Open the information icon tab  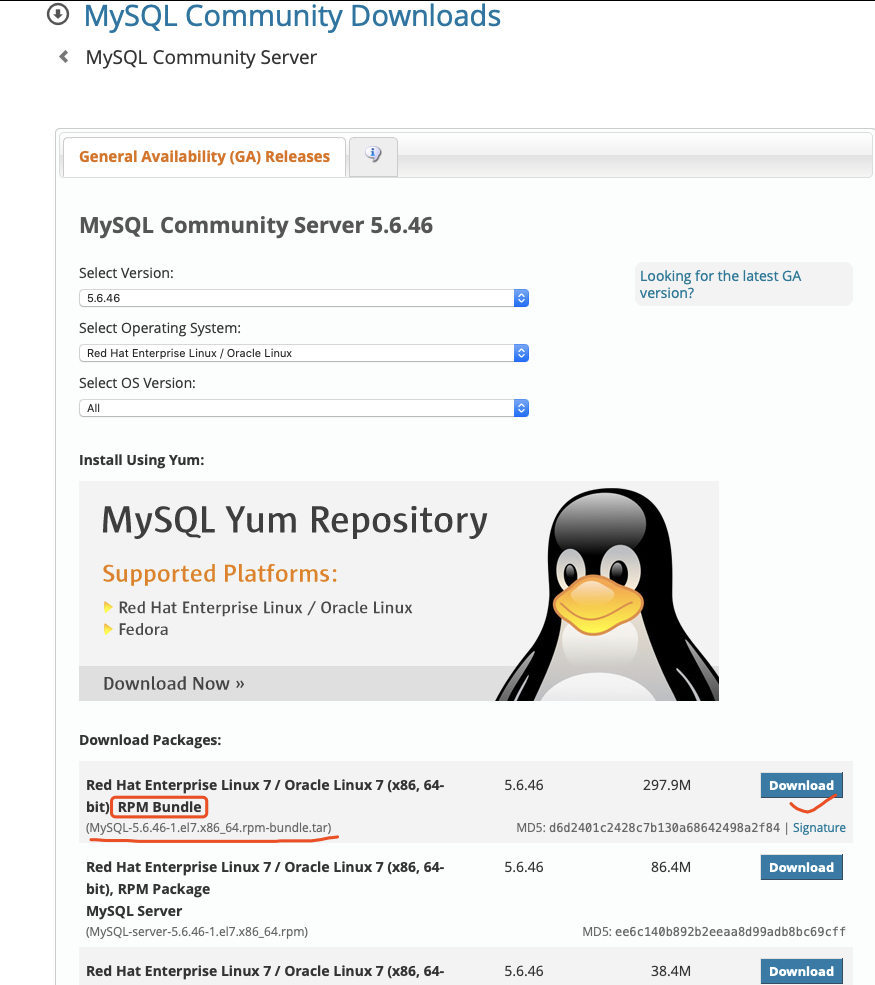tap(373, 155)
